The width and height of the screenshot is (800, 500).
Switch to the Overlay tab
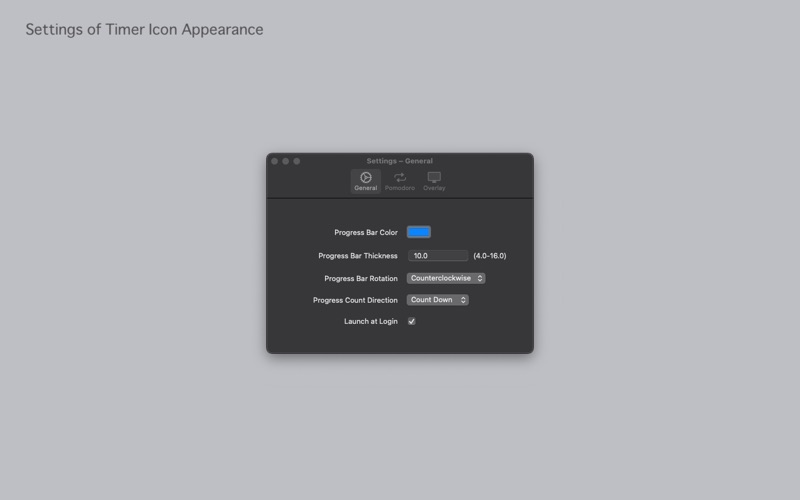pos(434,181)
